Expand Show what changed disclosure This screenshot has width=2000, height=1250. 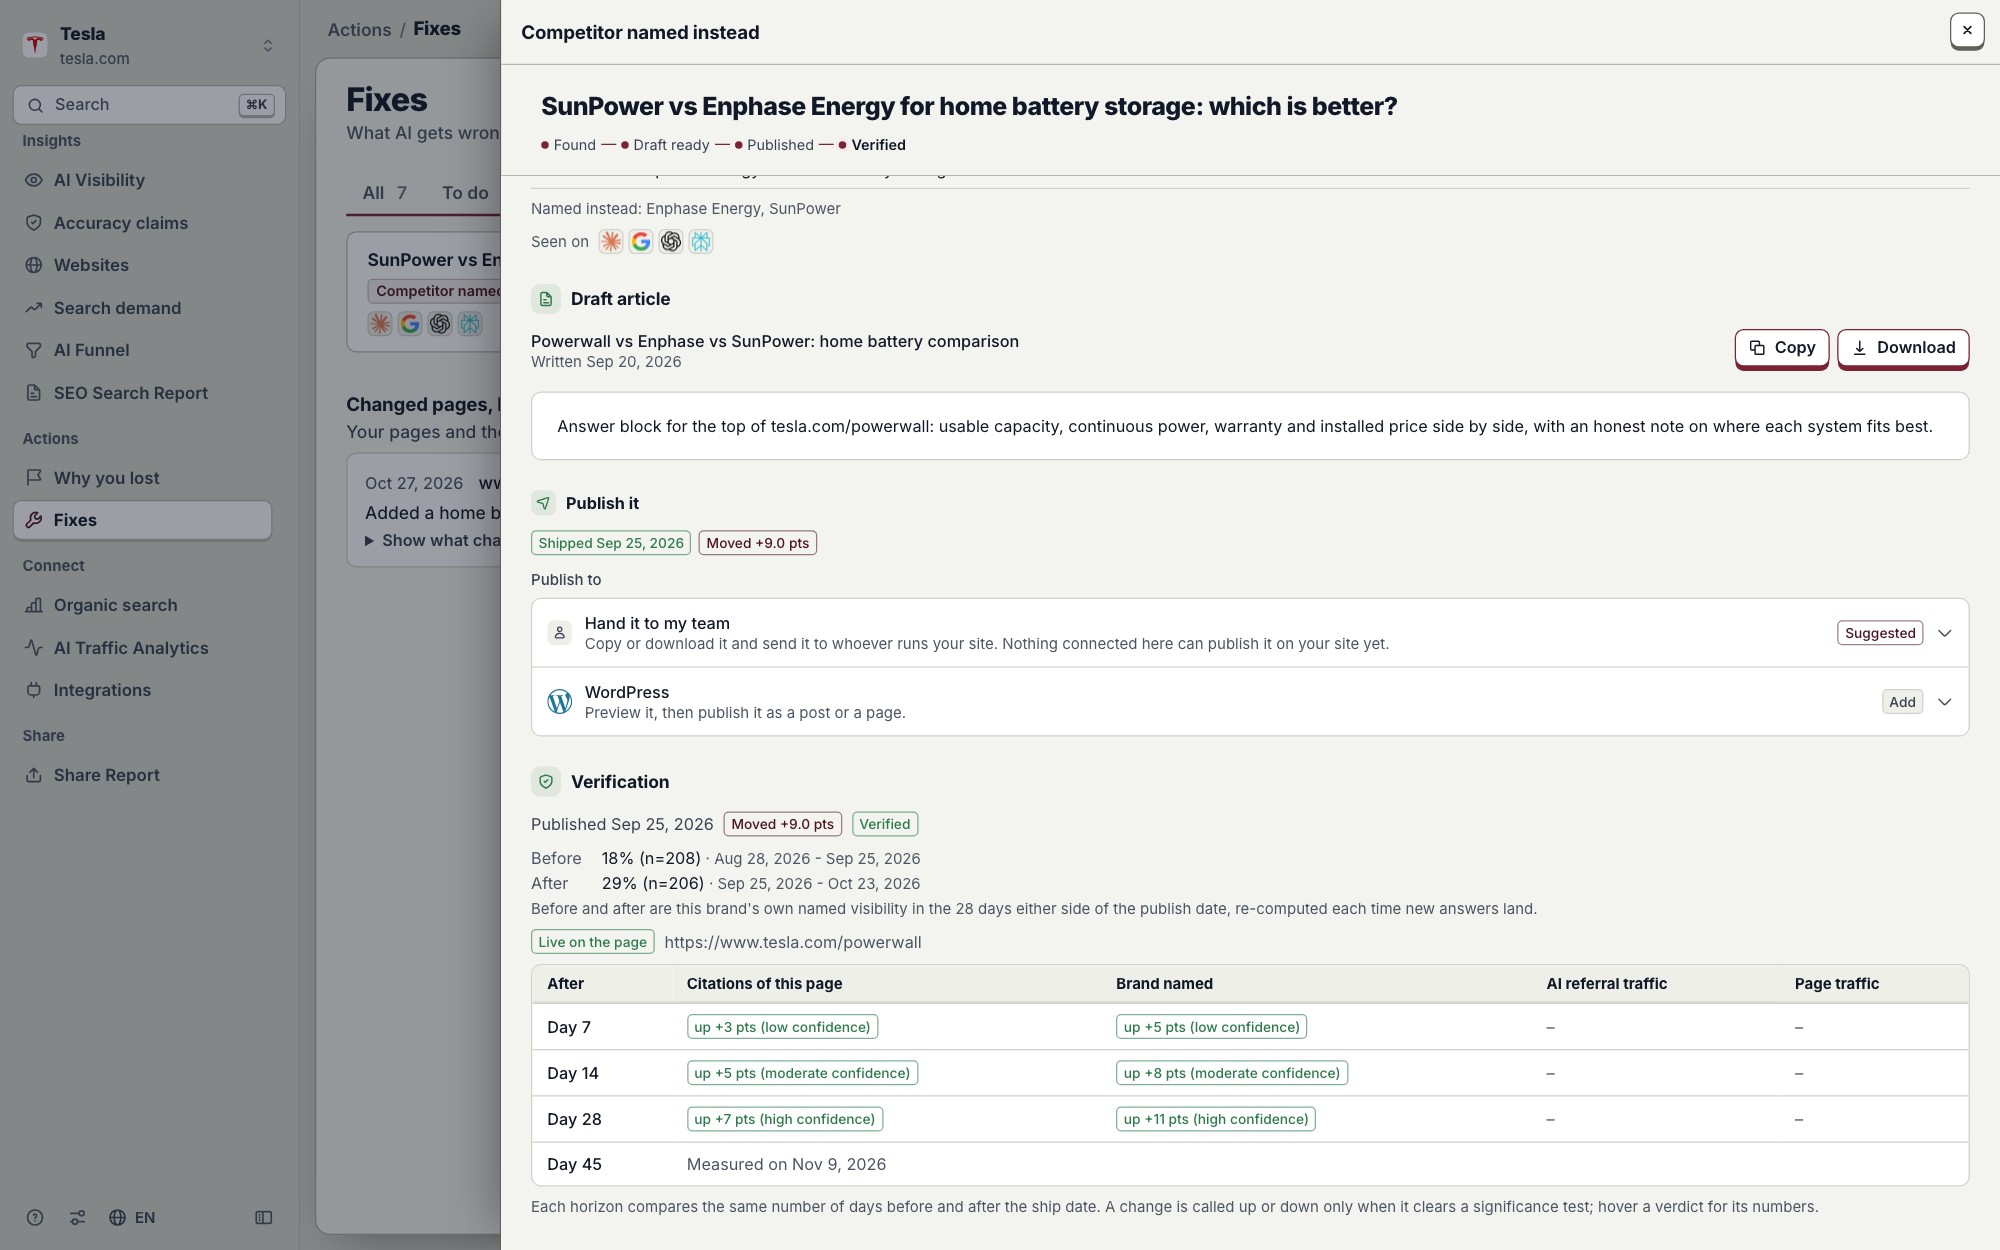pyautogui.click(x=433, y=540)
